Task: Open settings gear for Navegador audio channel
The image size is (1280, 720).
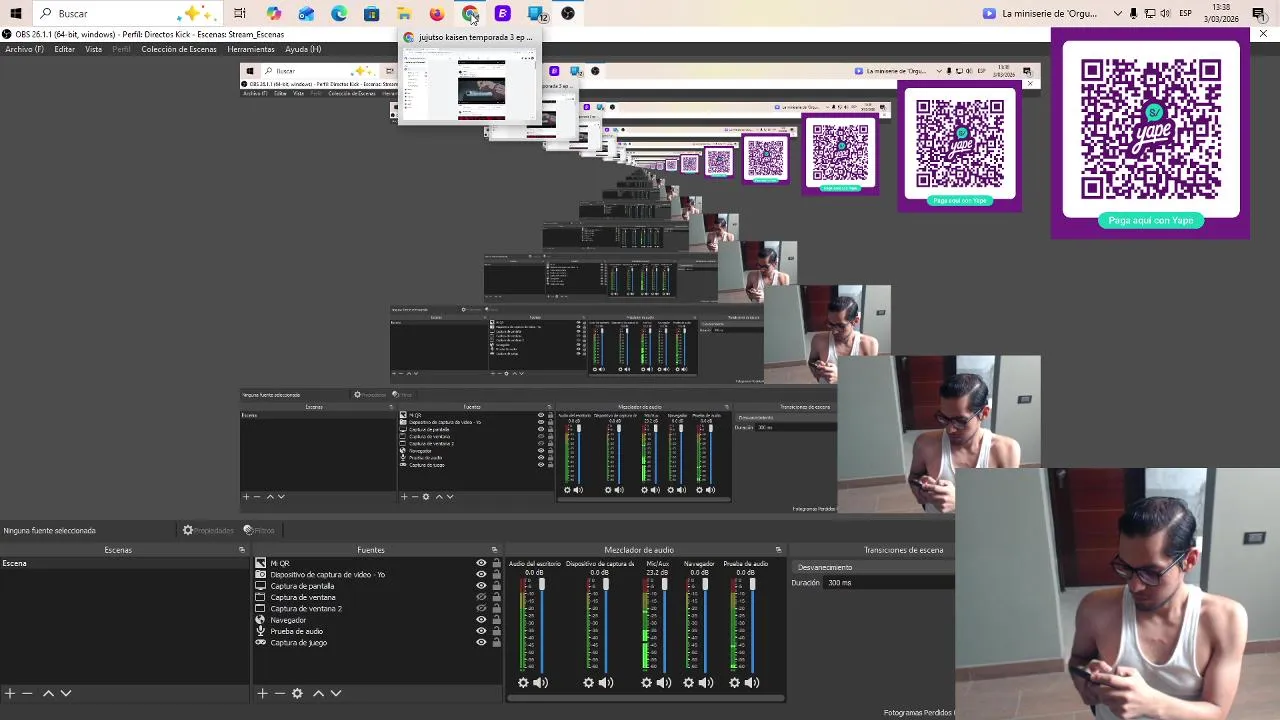Action: click(688, 683)
